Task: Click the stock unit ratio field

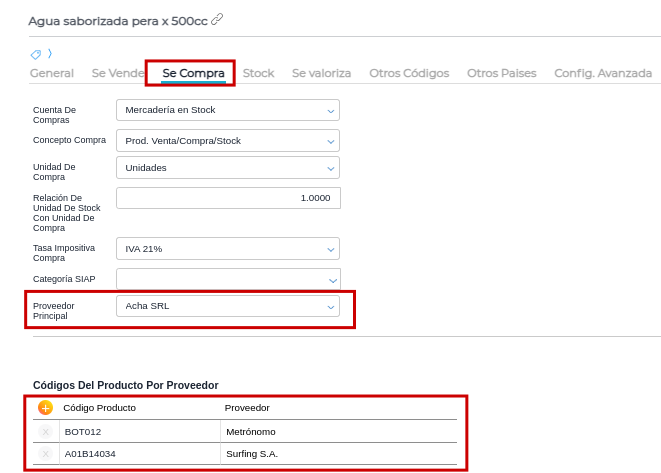Action: tap(228, 198)
